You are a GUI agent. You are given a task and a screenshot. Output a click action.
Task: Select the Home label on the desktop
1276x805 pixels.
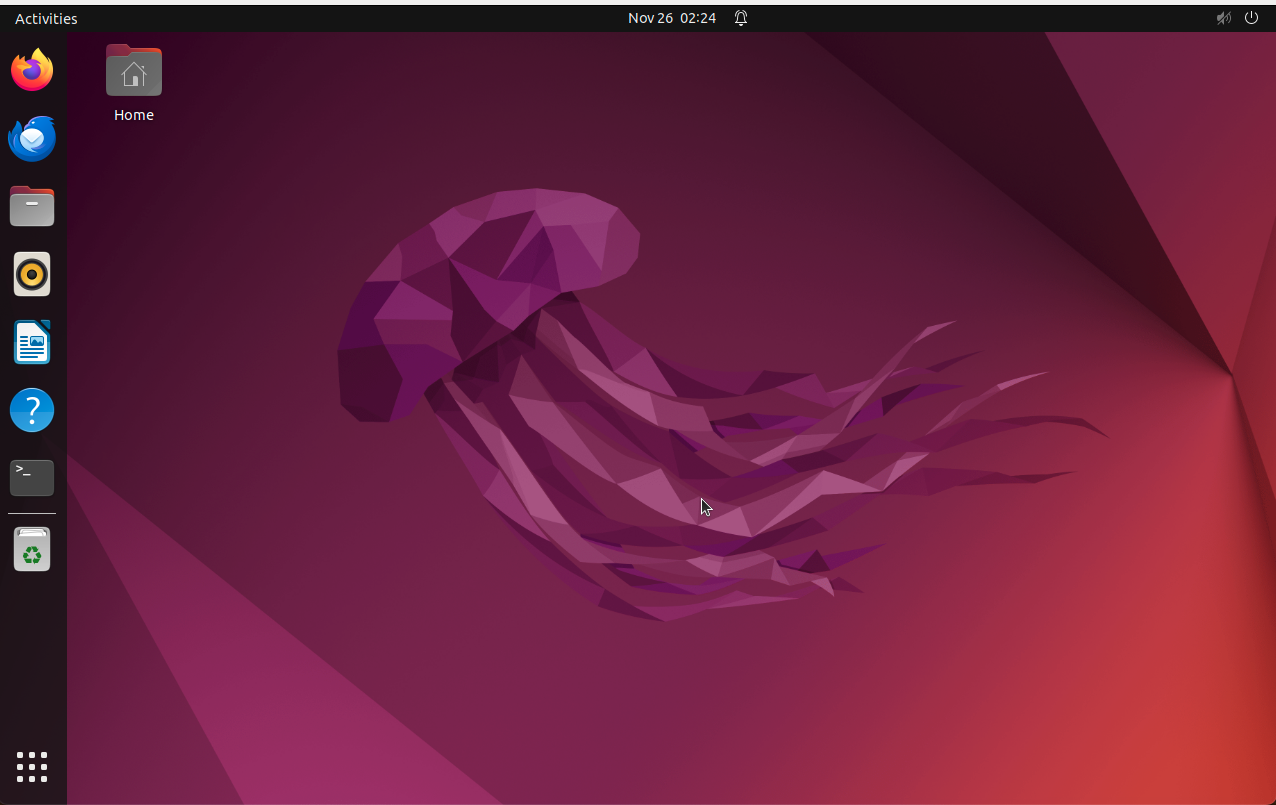coord(134,115)
